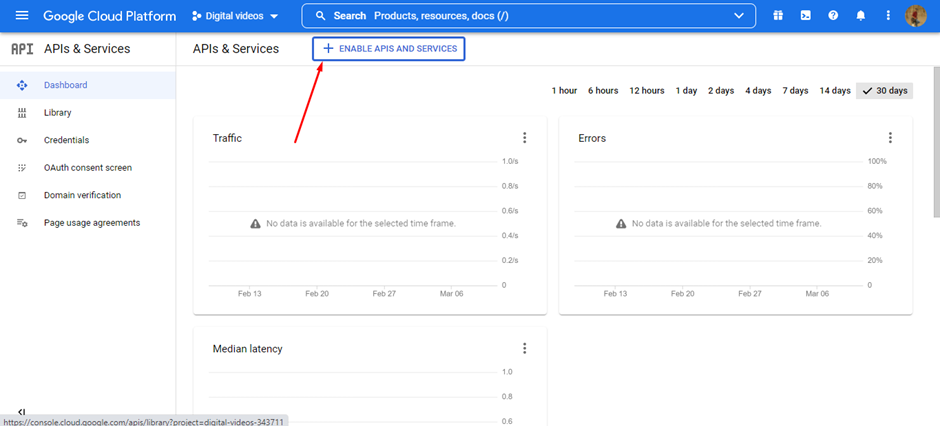The image size is (940, 426).
Task: Click the Errors chart no-data warning icon
Action: [621, 223]
